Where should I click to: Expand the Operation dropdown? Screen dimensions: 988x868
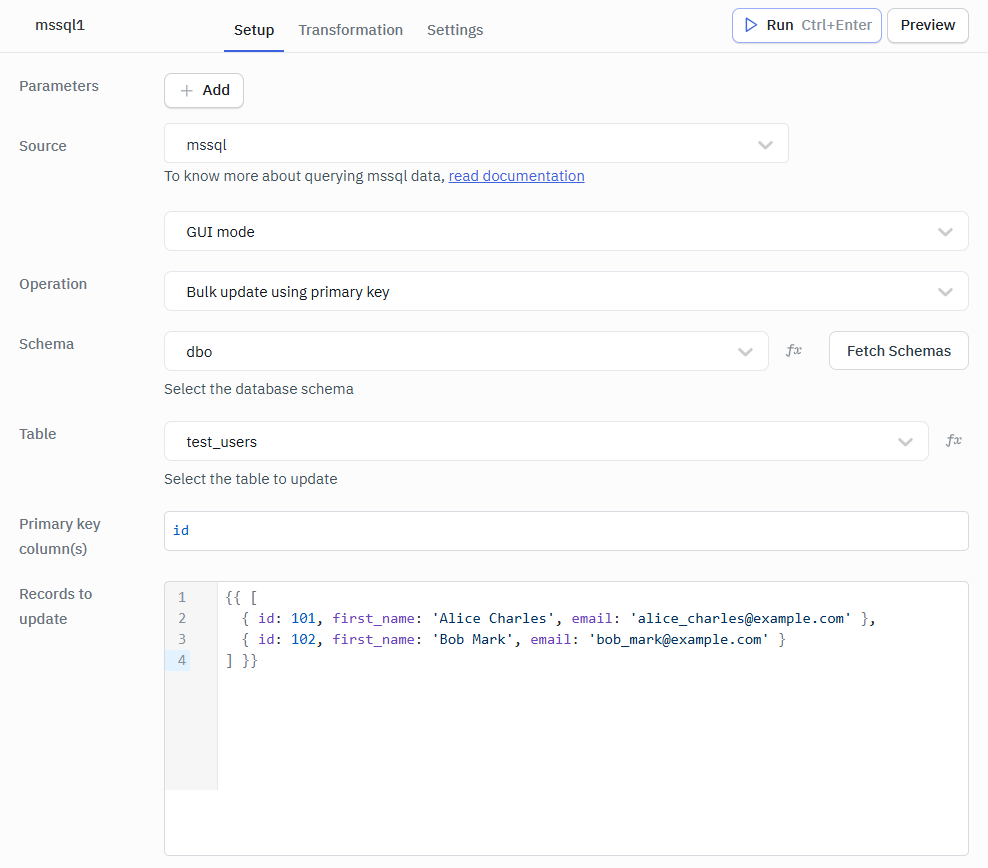click(566, 291)
